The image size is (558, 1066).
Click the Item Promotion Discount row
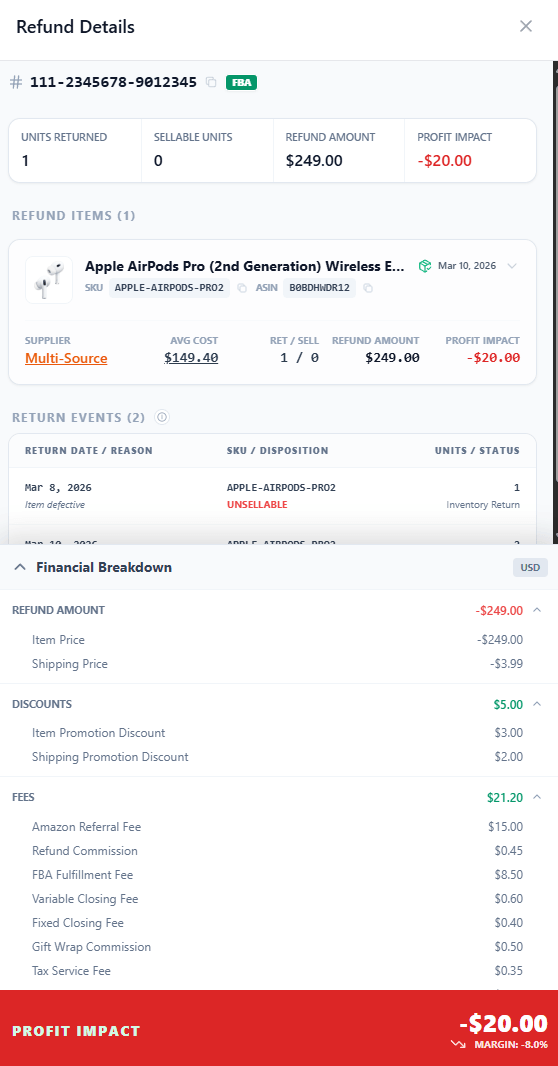[x=277, y=733]
